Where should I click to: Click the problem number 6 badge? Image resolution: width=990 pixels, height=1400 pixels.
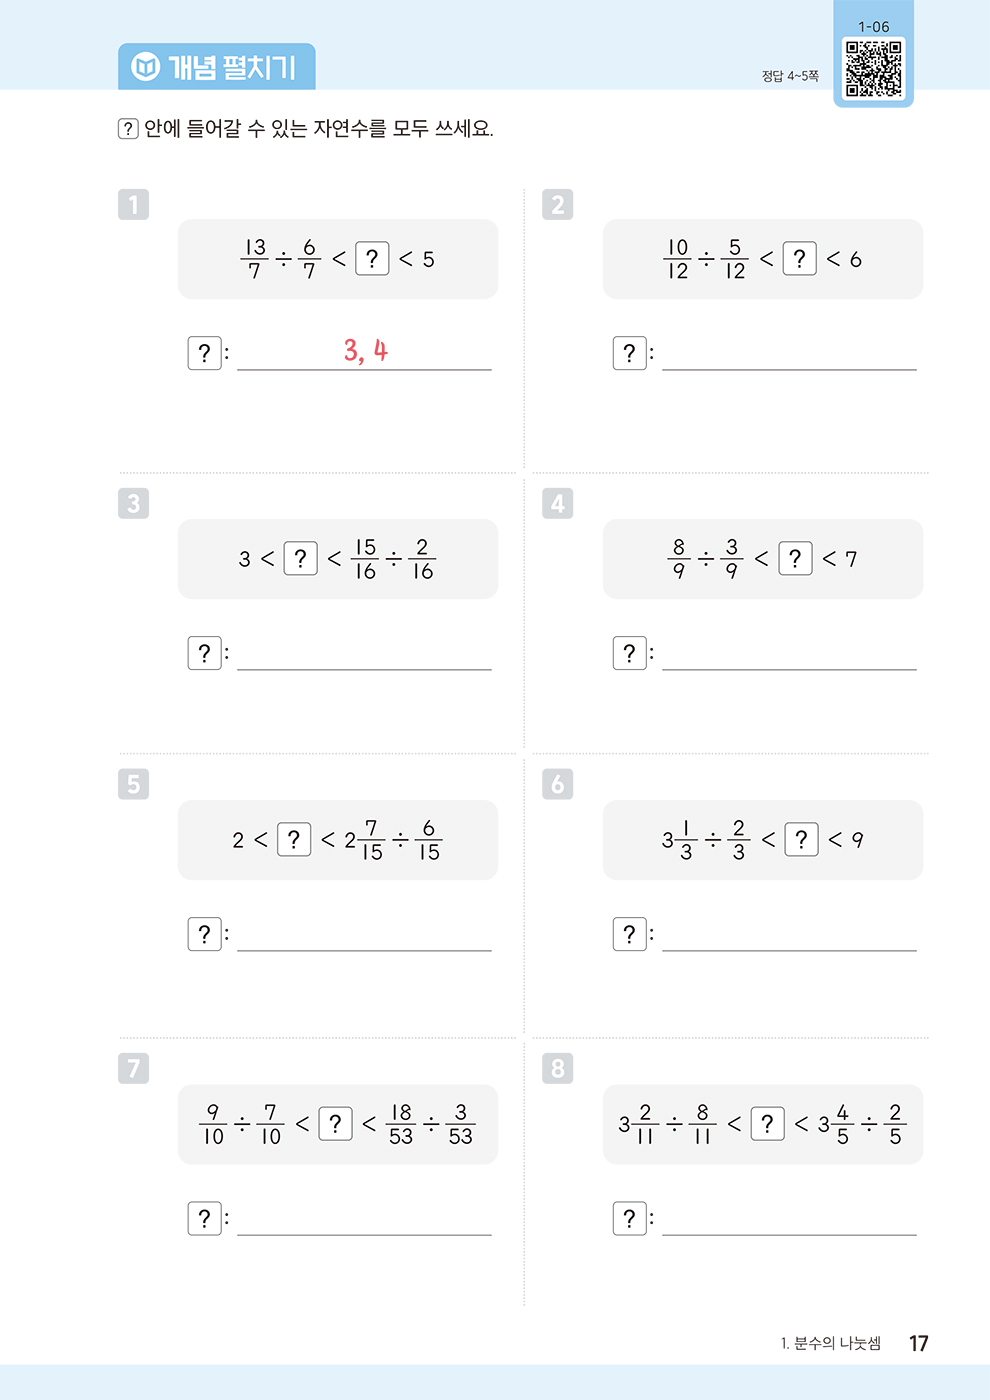(558, 784)
